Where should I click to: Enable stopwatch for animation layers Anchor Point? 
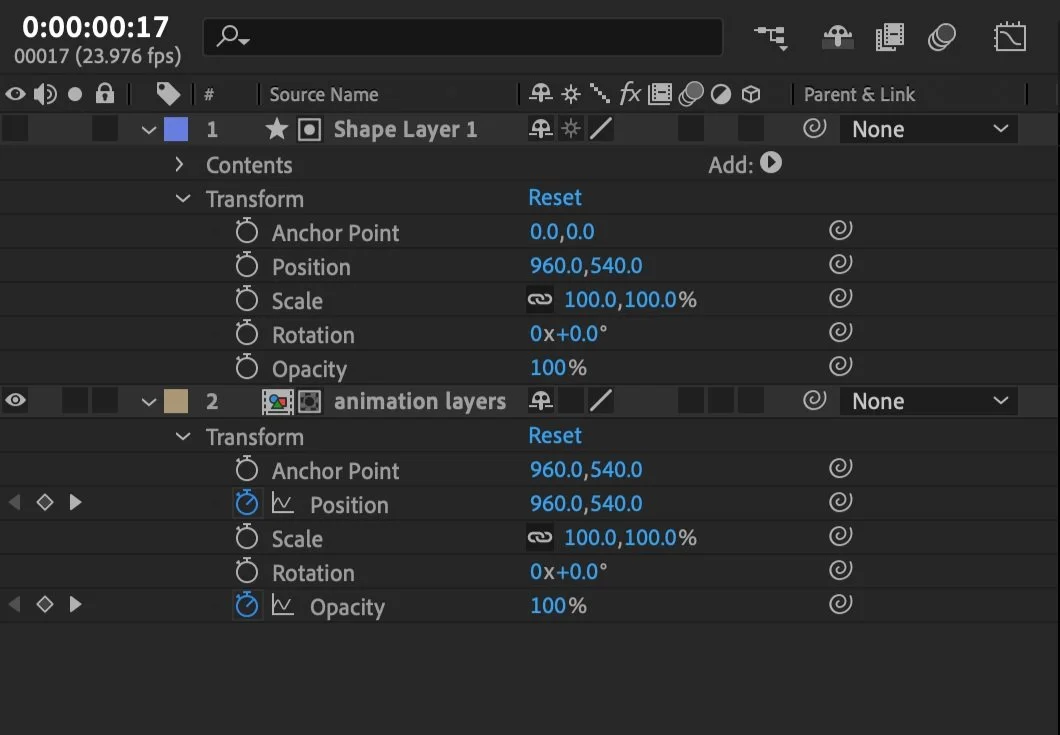[247, 469]
